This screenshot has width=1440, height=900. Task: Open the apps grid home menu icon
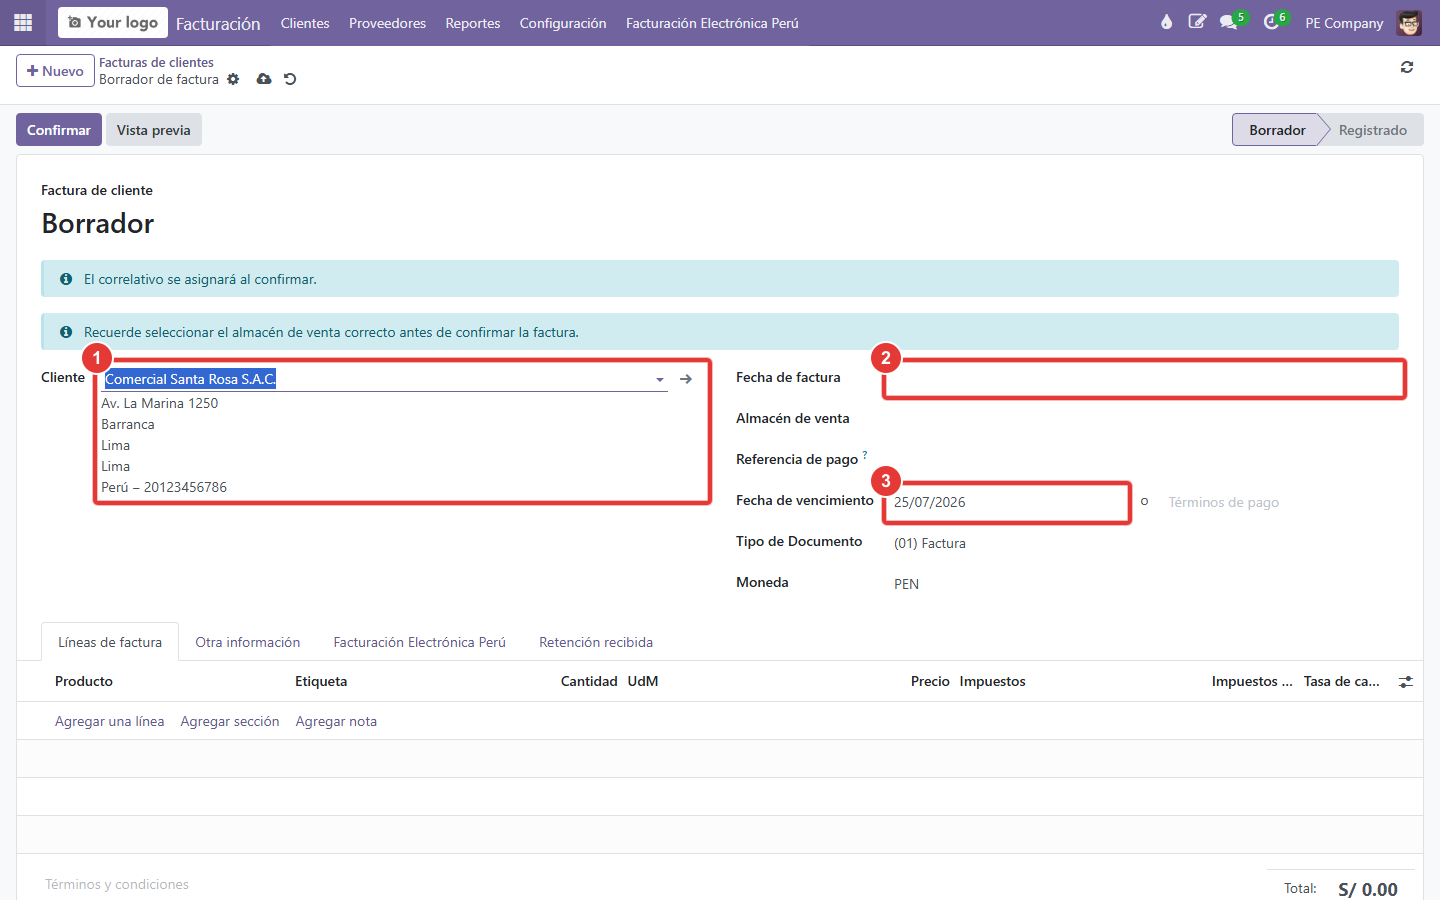(x=23, y=22)
